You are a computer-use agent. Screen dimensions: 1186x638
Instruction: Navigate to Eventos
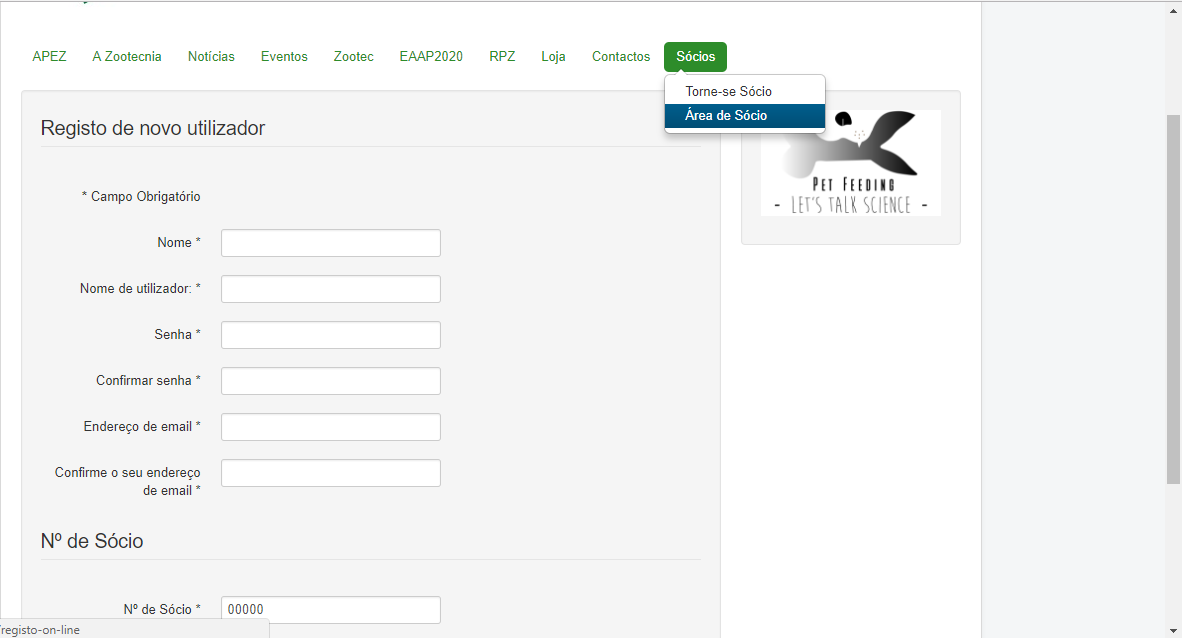(x=284, y=57)
